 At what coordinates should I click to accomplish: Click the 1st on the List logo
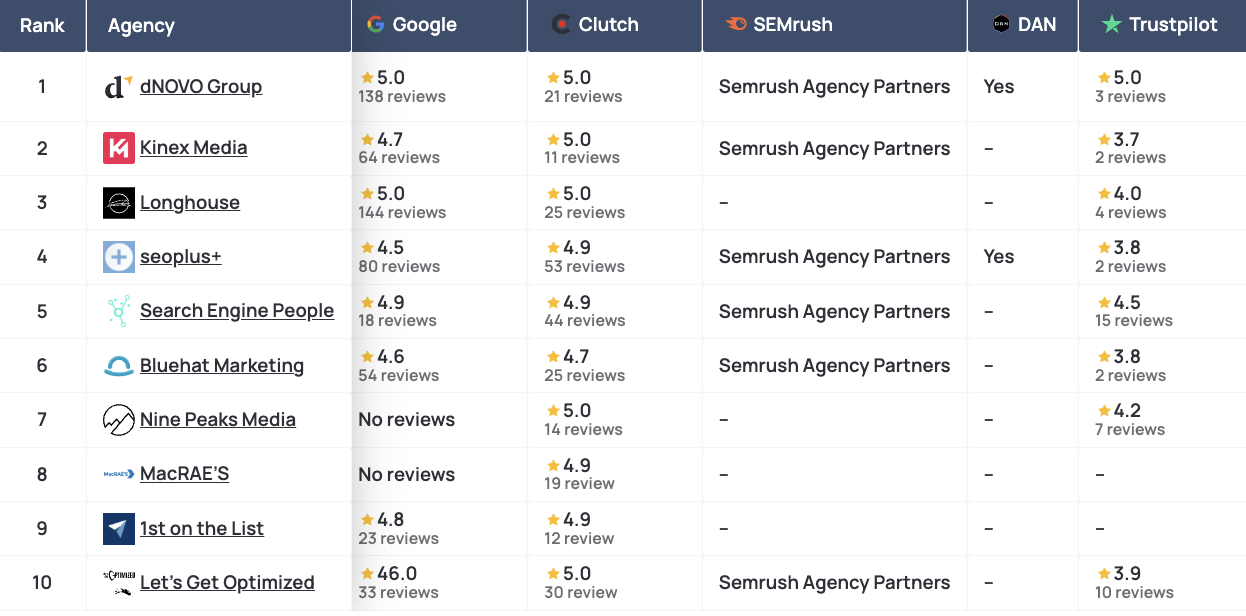pos(118,529)
